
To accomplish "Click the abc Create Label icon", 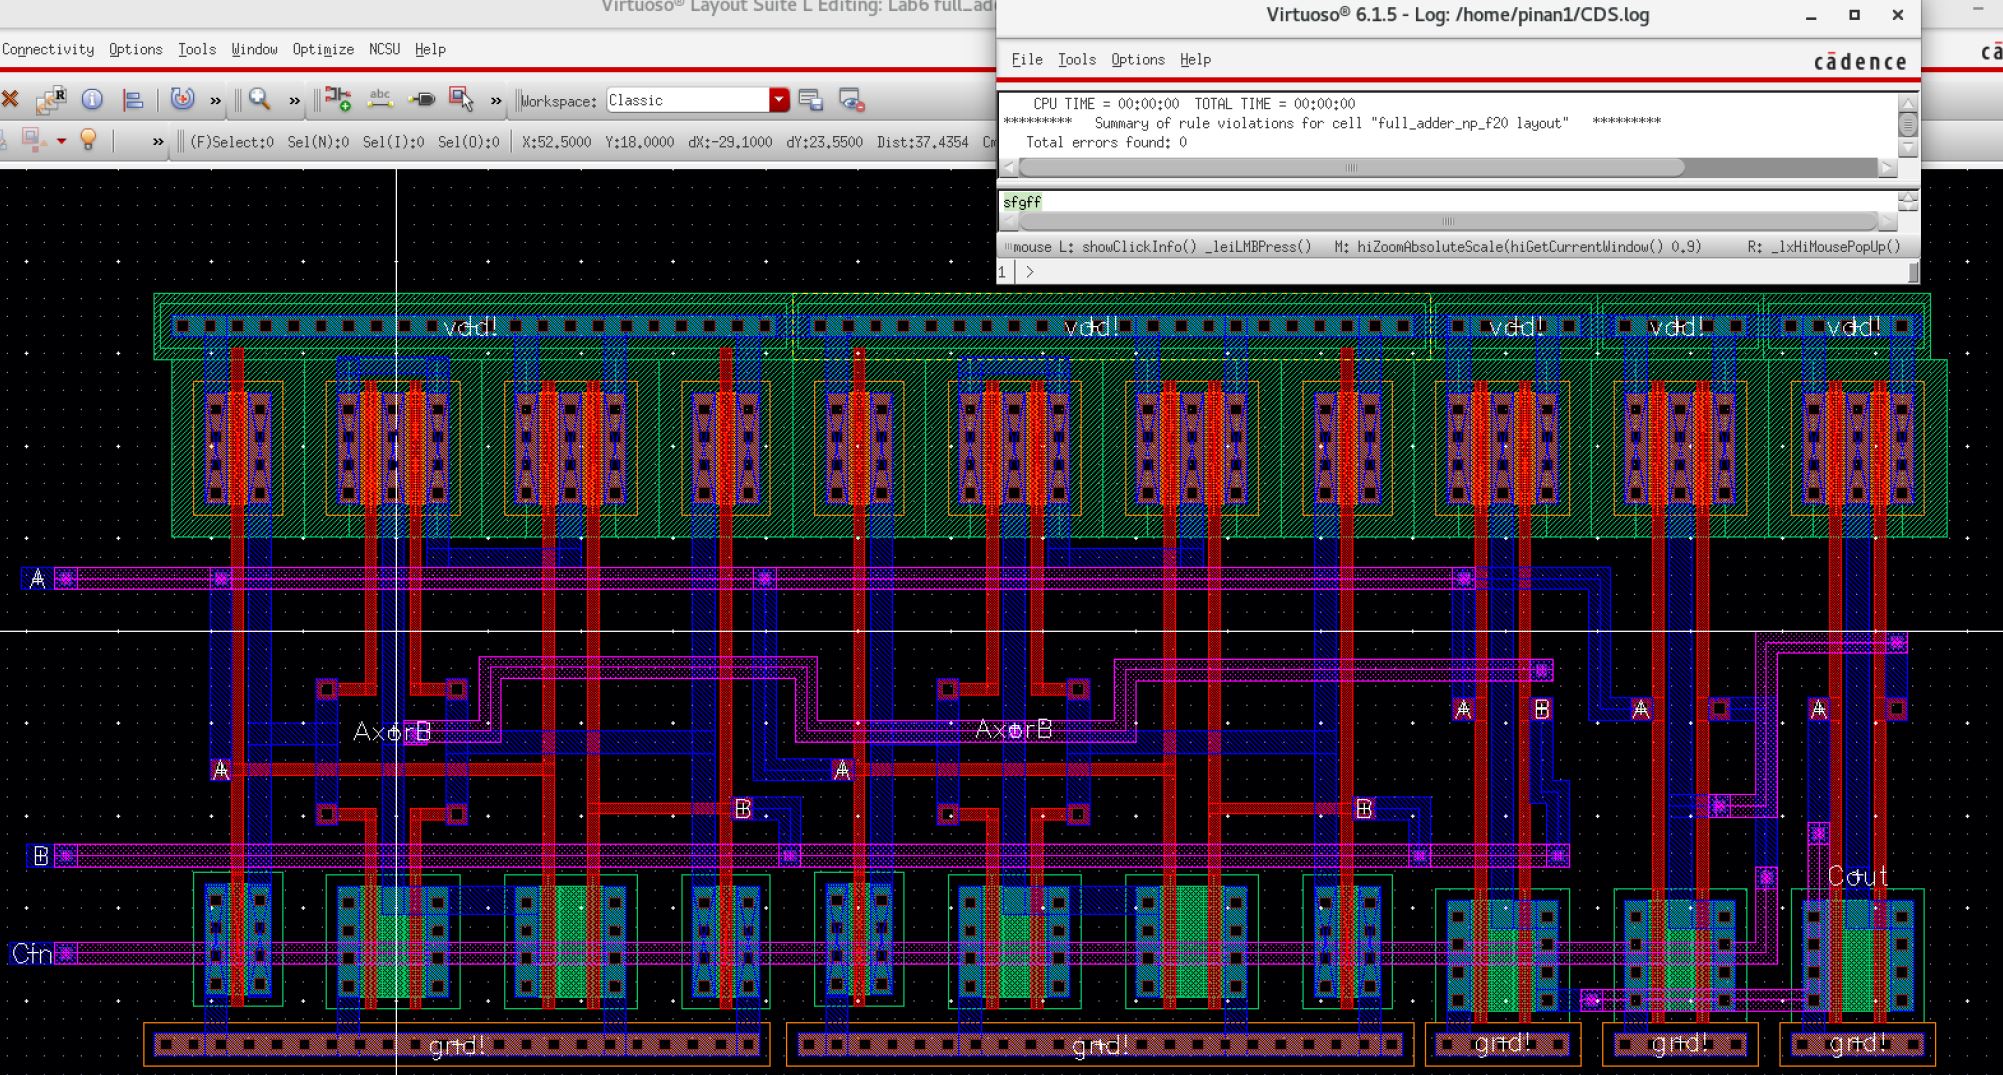I will click(380, 99).
